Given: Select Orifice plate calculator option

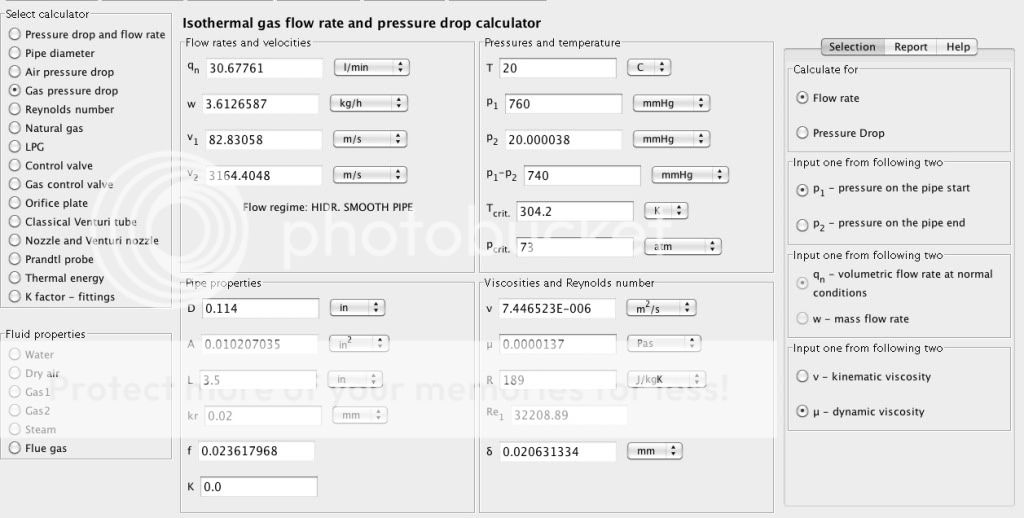Looking at the screenshot, I should [15, 203].
